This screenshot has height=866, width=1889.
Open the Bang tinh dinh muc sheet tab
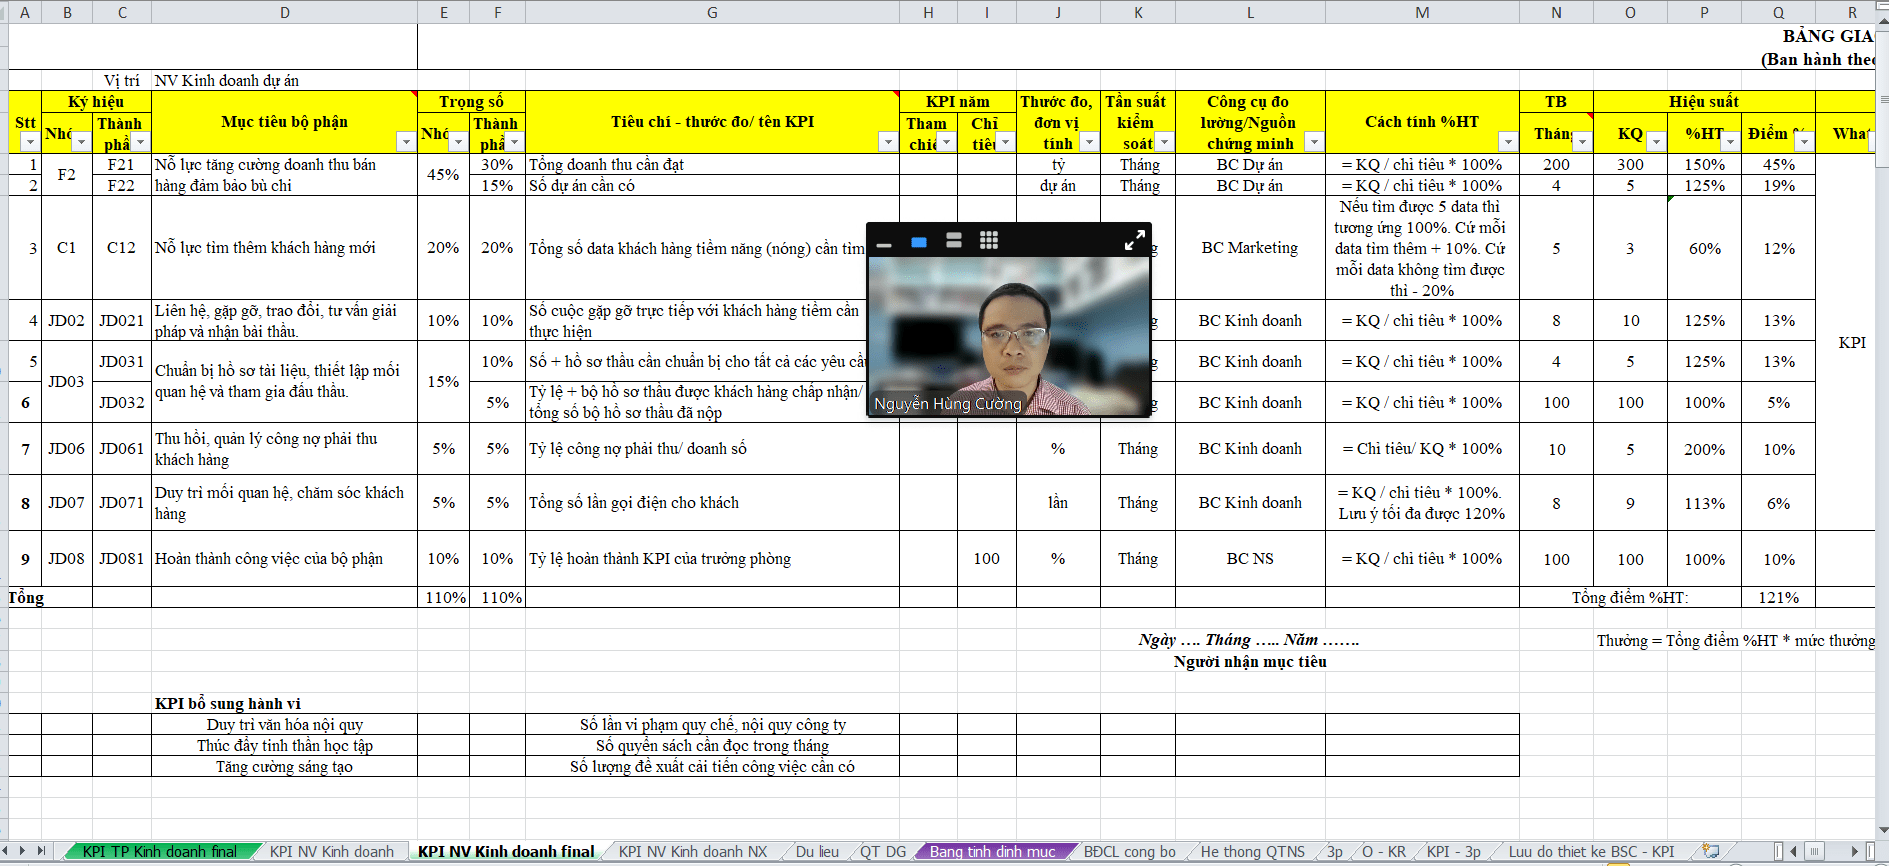(x=992, y=852)
